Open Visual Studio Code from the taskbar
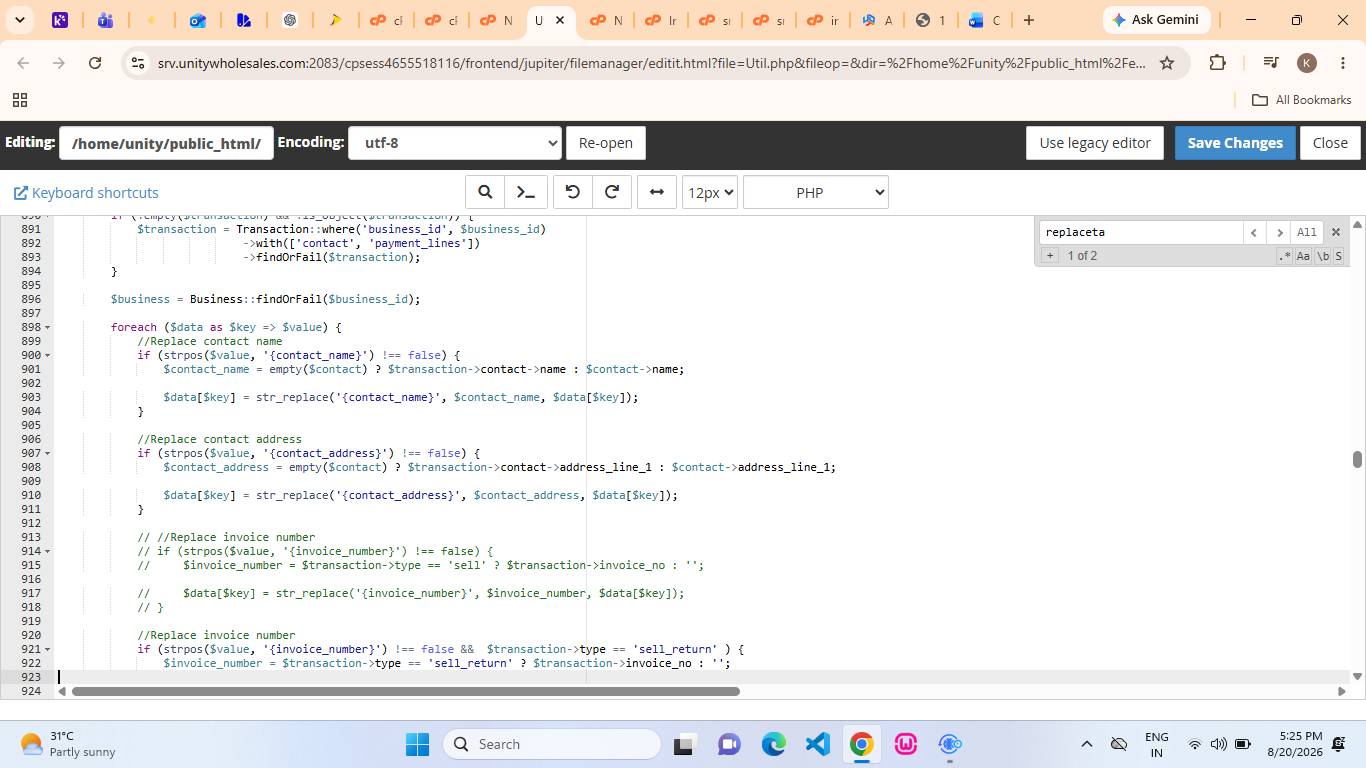This screenshot has width=1366, height=768. [x=818, y=744]
